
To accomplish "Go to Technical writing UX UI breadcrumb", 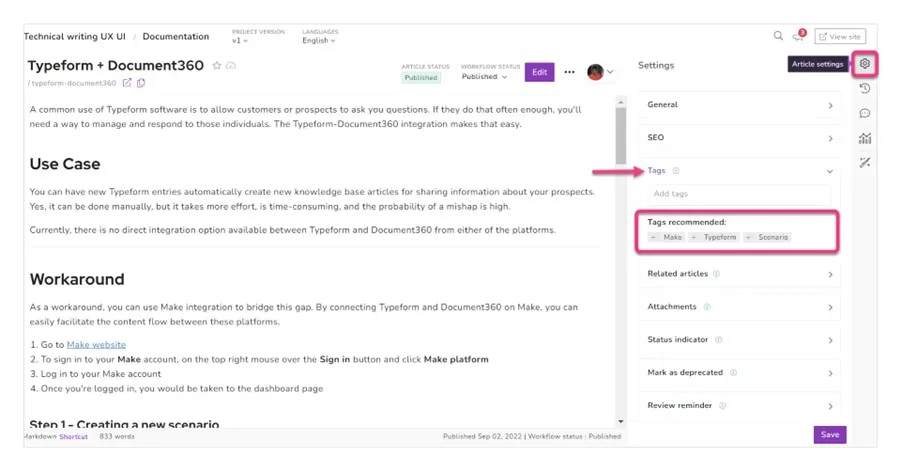I will tap(74, 36).
